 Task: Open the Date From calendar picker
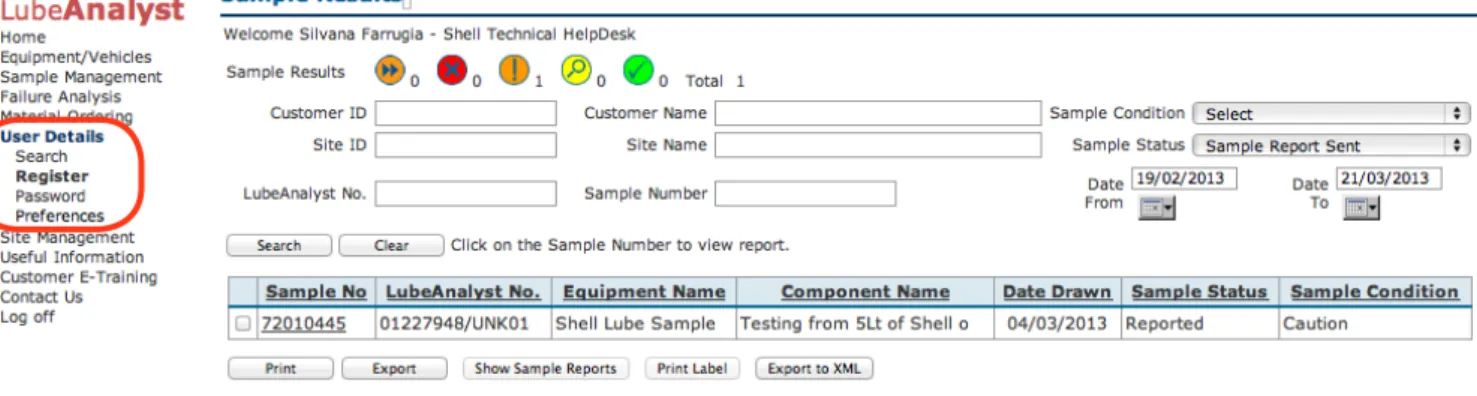click(1157, 207)
